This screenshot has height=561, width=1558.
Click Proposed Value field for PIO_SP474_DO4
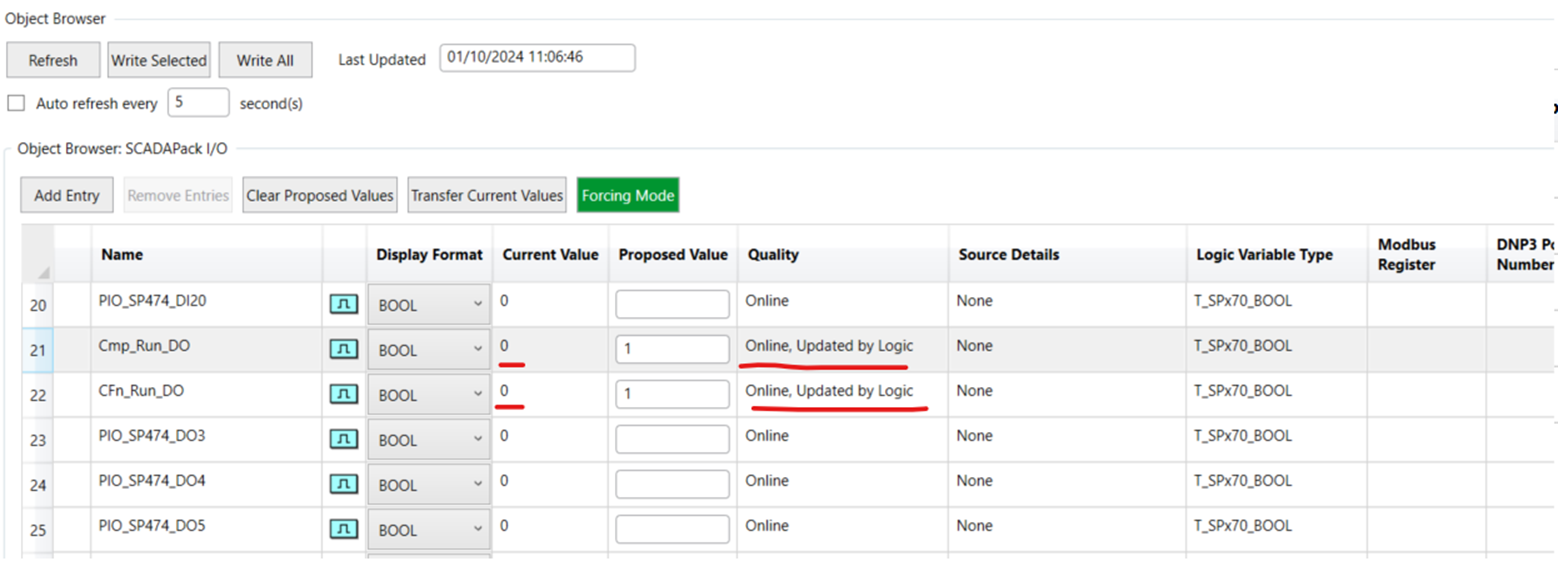tap(672, 484)
